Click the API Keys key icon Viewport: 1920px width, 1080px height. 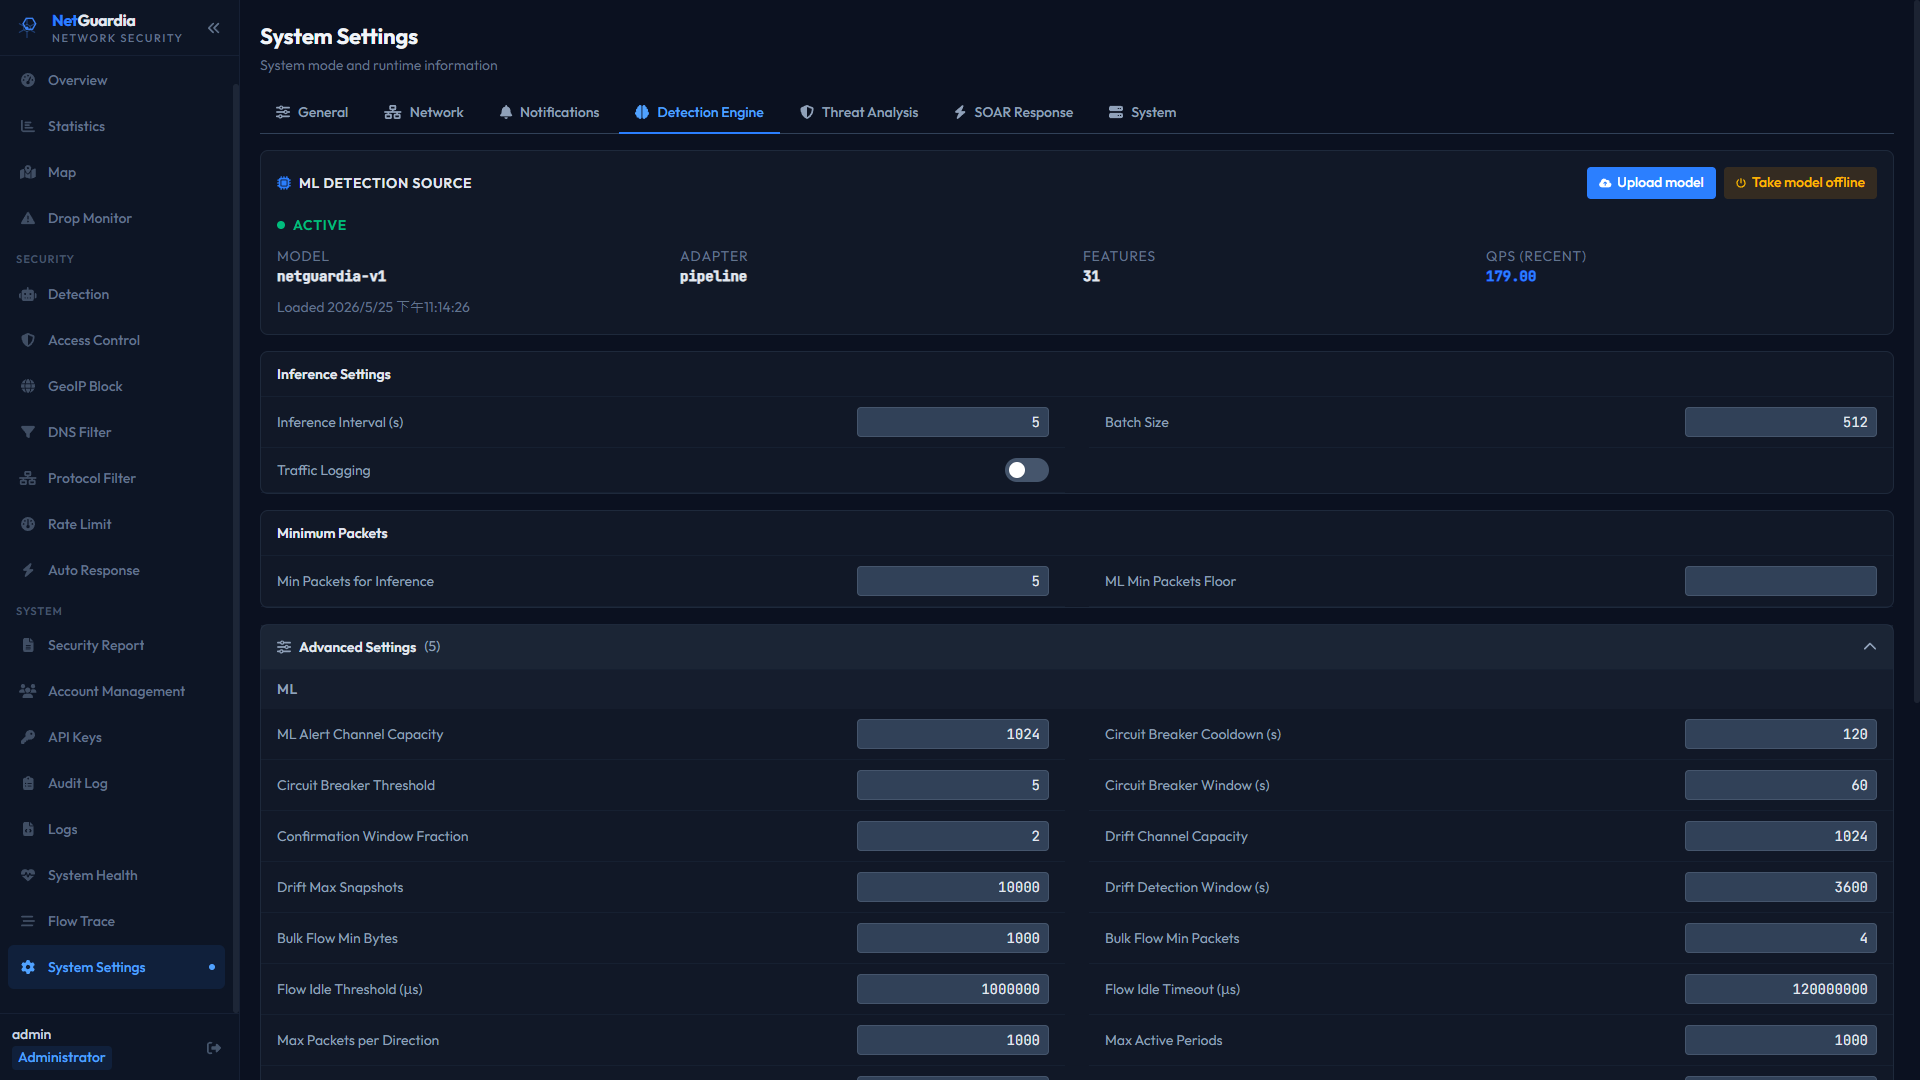(28, 737)
